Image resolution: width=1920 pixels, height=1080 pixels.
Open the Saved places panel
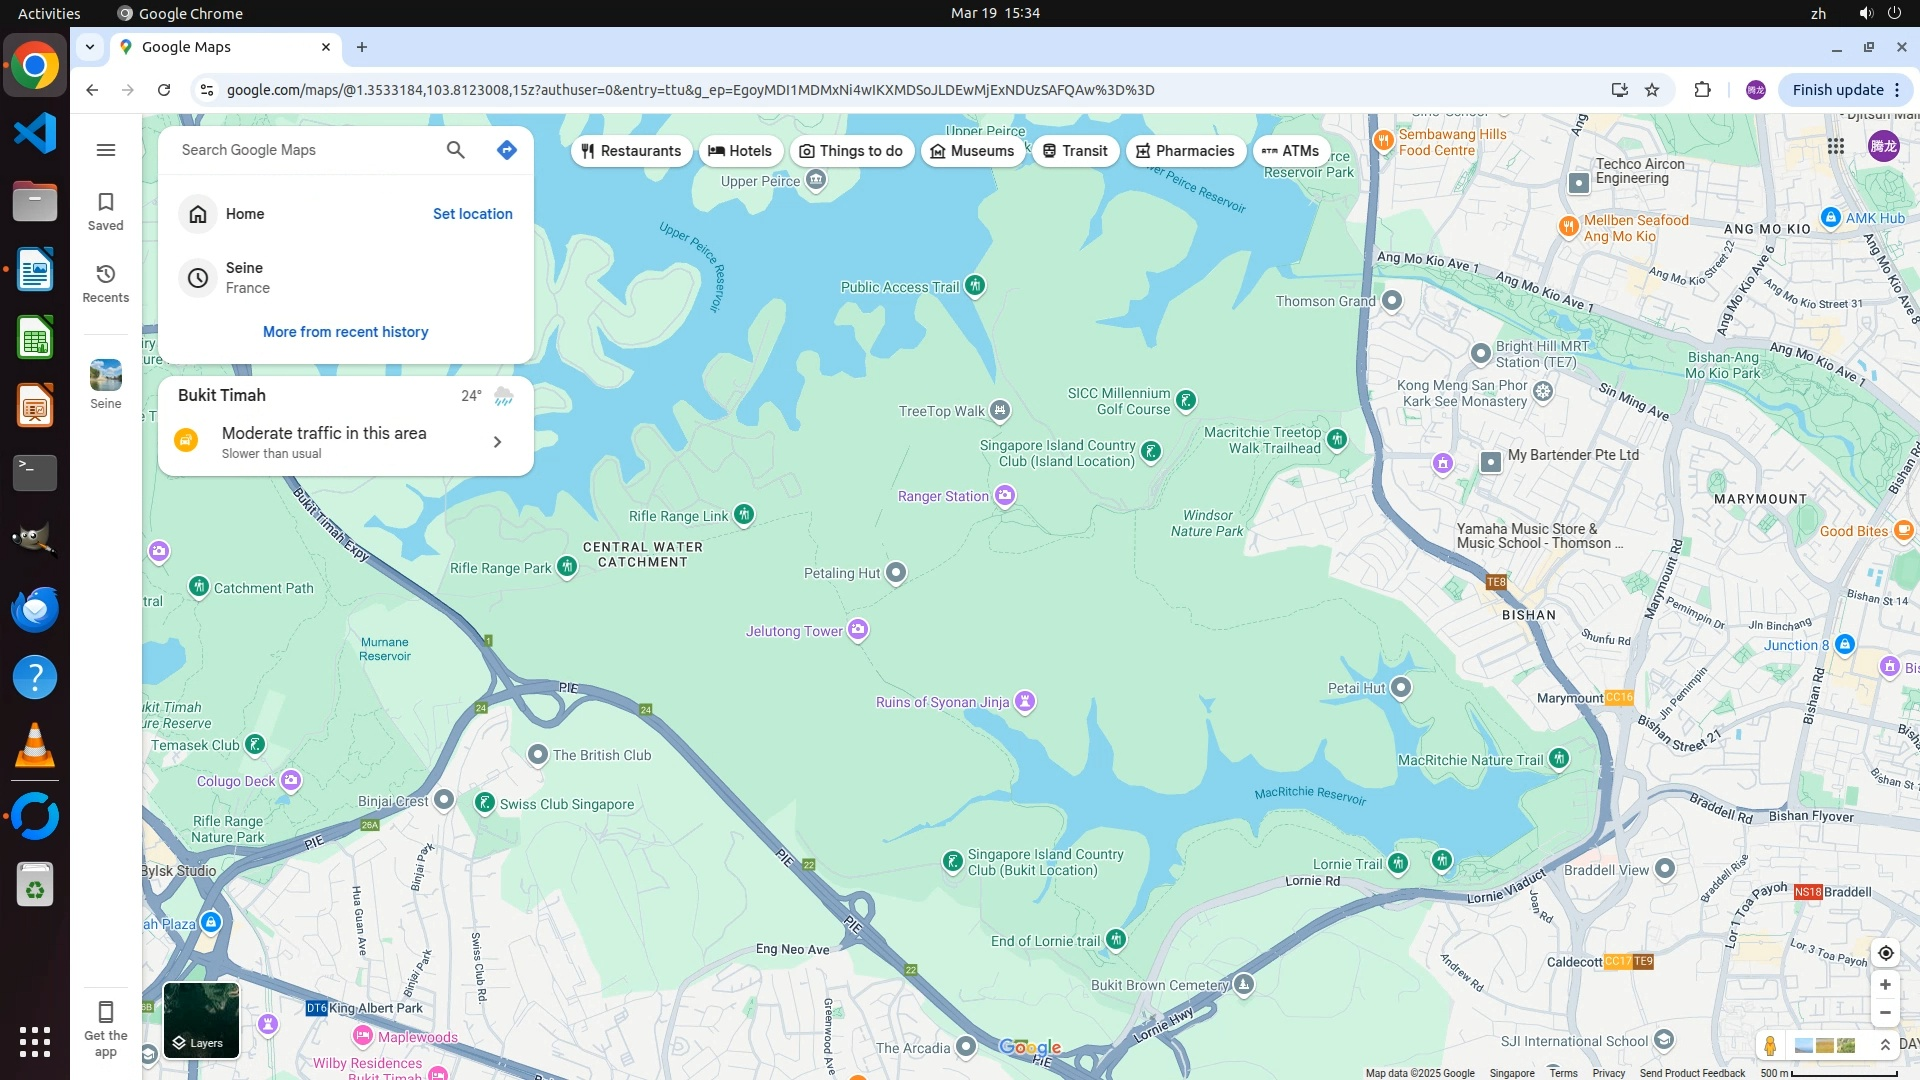105,211
